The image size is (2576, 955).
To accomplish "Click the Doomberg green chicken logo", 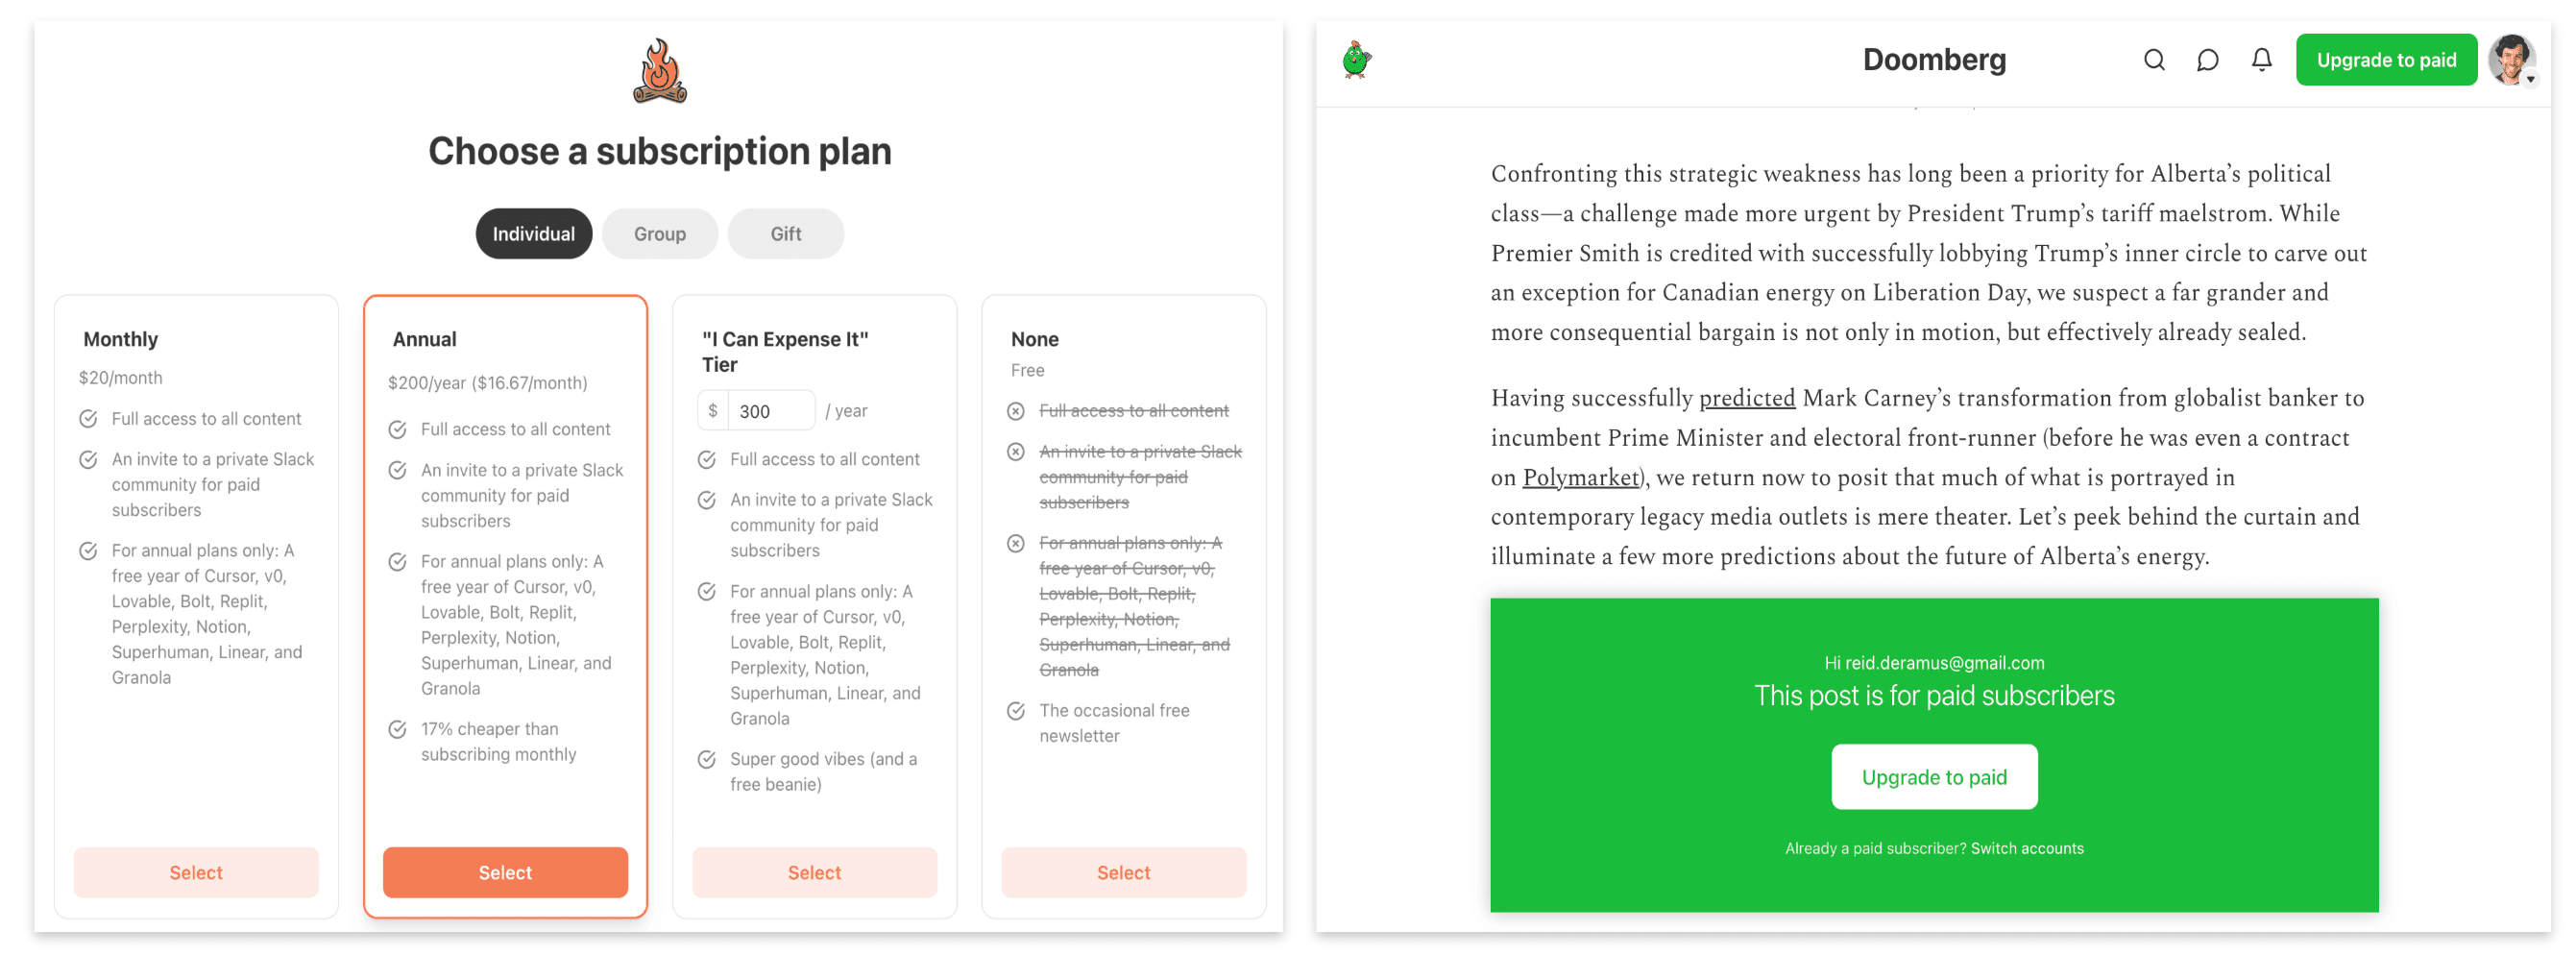I will (x=1356, y=60).
